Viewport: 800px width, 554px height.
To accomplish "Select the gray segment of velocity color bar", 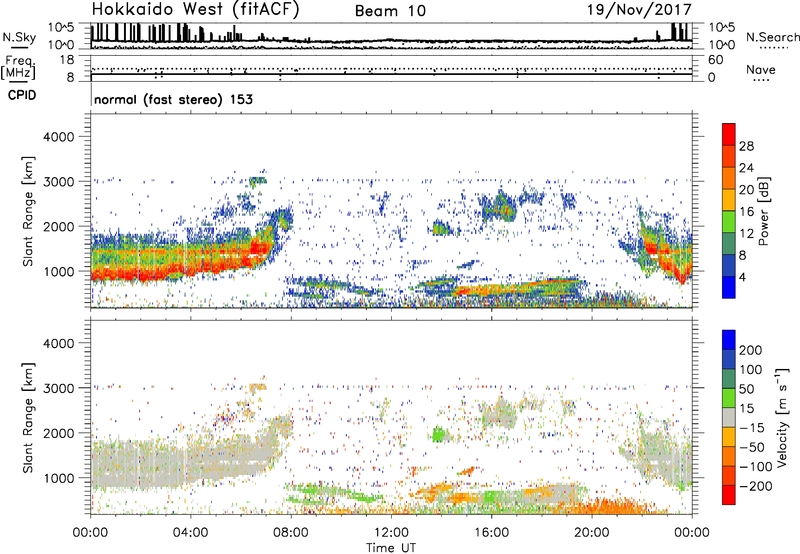I will [x=729, y=417].
